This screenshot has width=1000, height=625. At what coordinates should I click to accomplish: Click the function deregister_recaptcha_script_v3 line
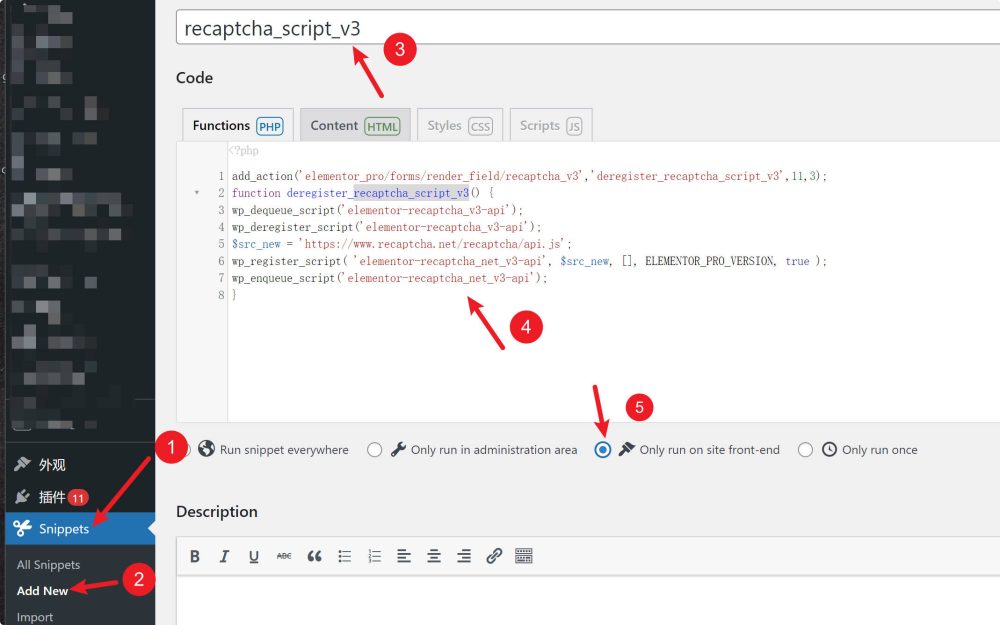[362, 193]
